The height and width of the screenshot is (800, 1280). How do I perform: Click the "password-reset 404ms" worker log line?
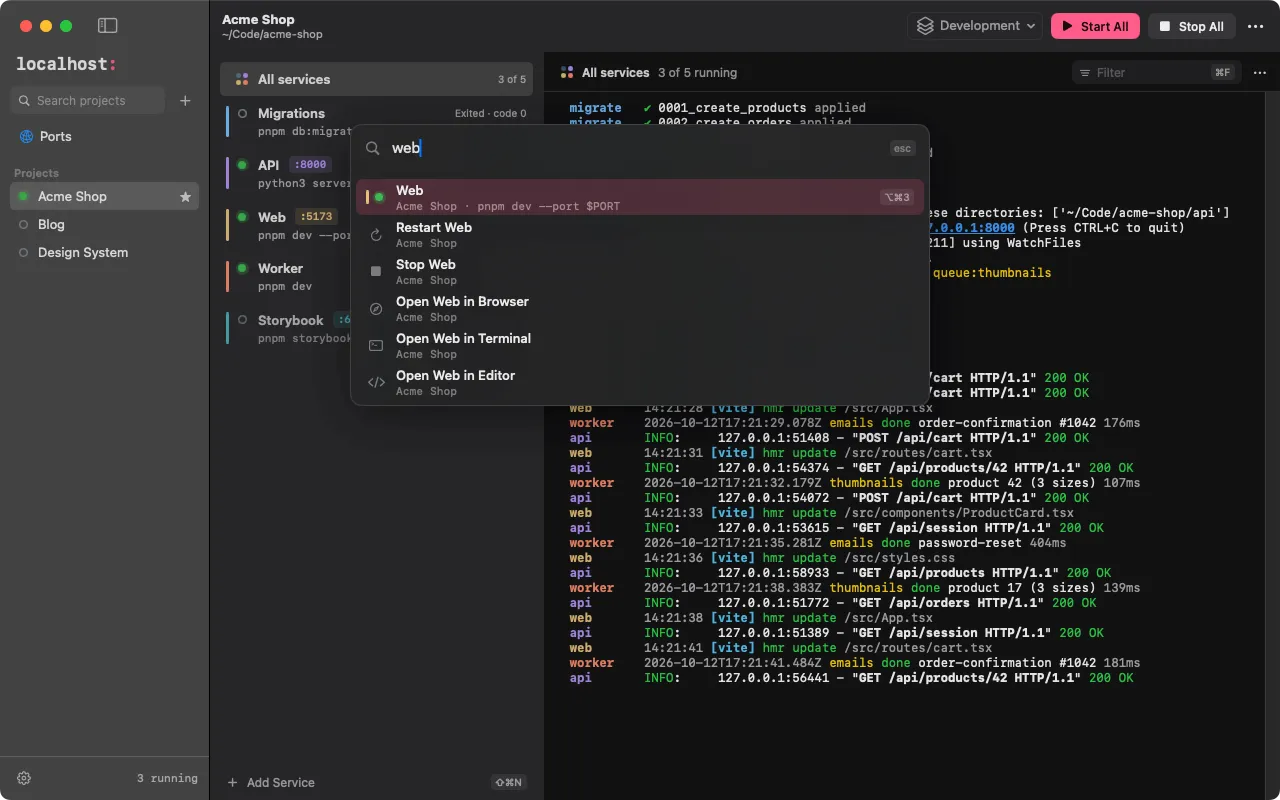[x=818, y=543]
